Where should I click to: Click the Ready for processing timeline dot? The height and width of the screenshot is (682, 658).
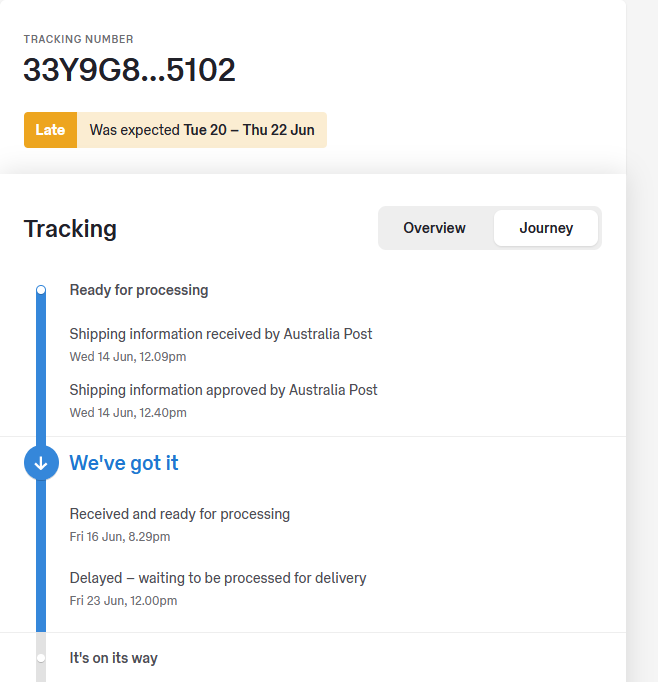pyautogui.click(x=41, y=290)
